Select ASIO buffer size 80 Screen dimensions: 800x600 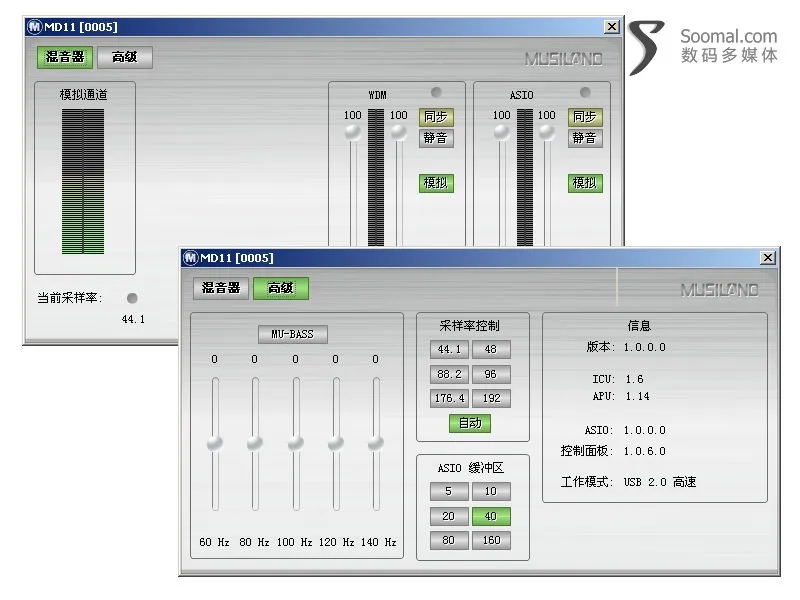tap(449, 540)
